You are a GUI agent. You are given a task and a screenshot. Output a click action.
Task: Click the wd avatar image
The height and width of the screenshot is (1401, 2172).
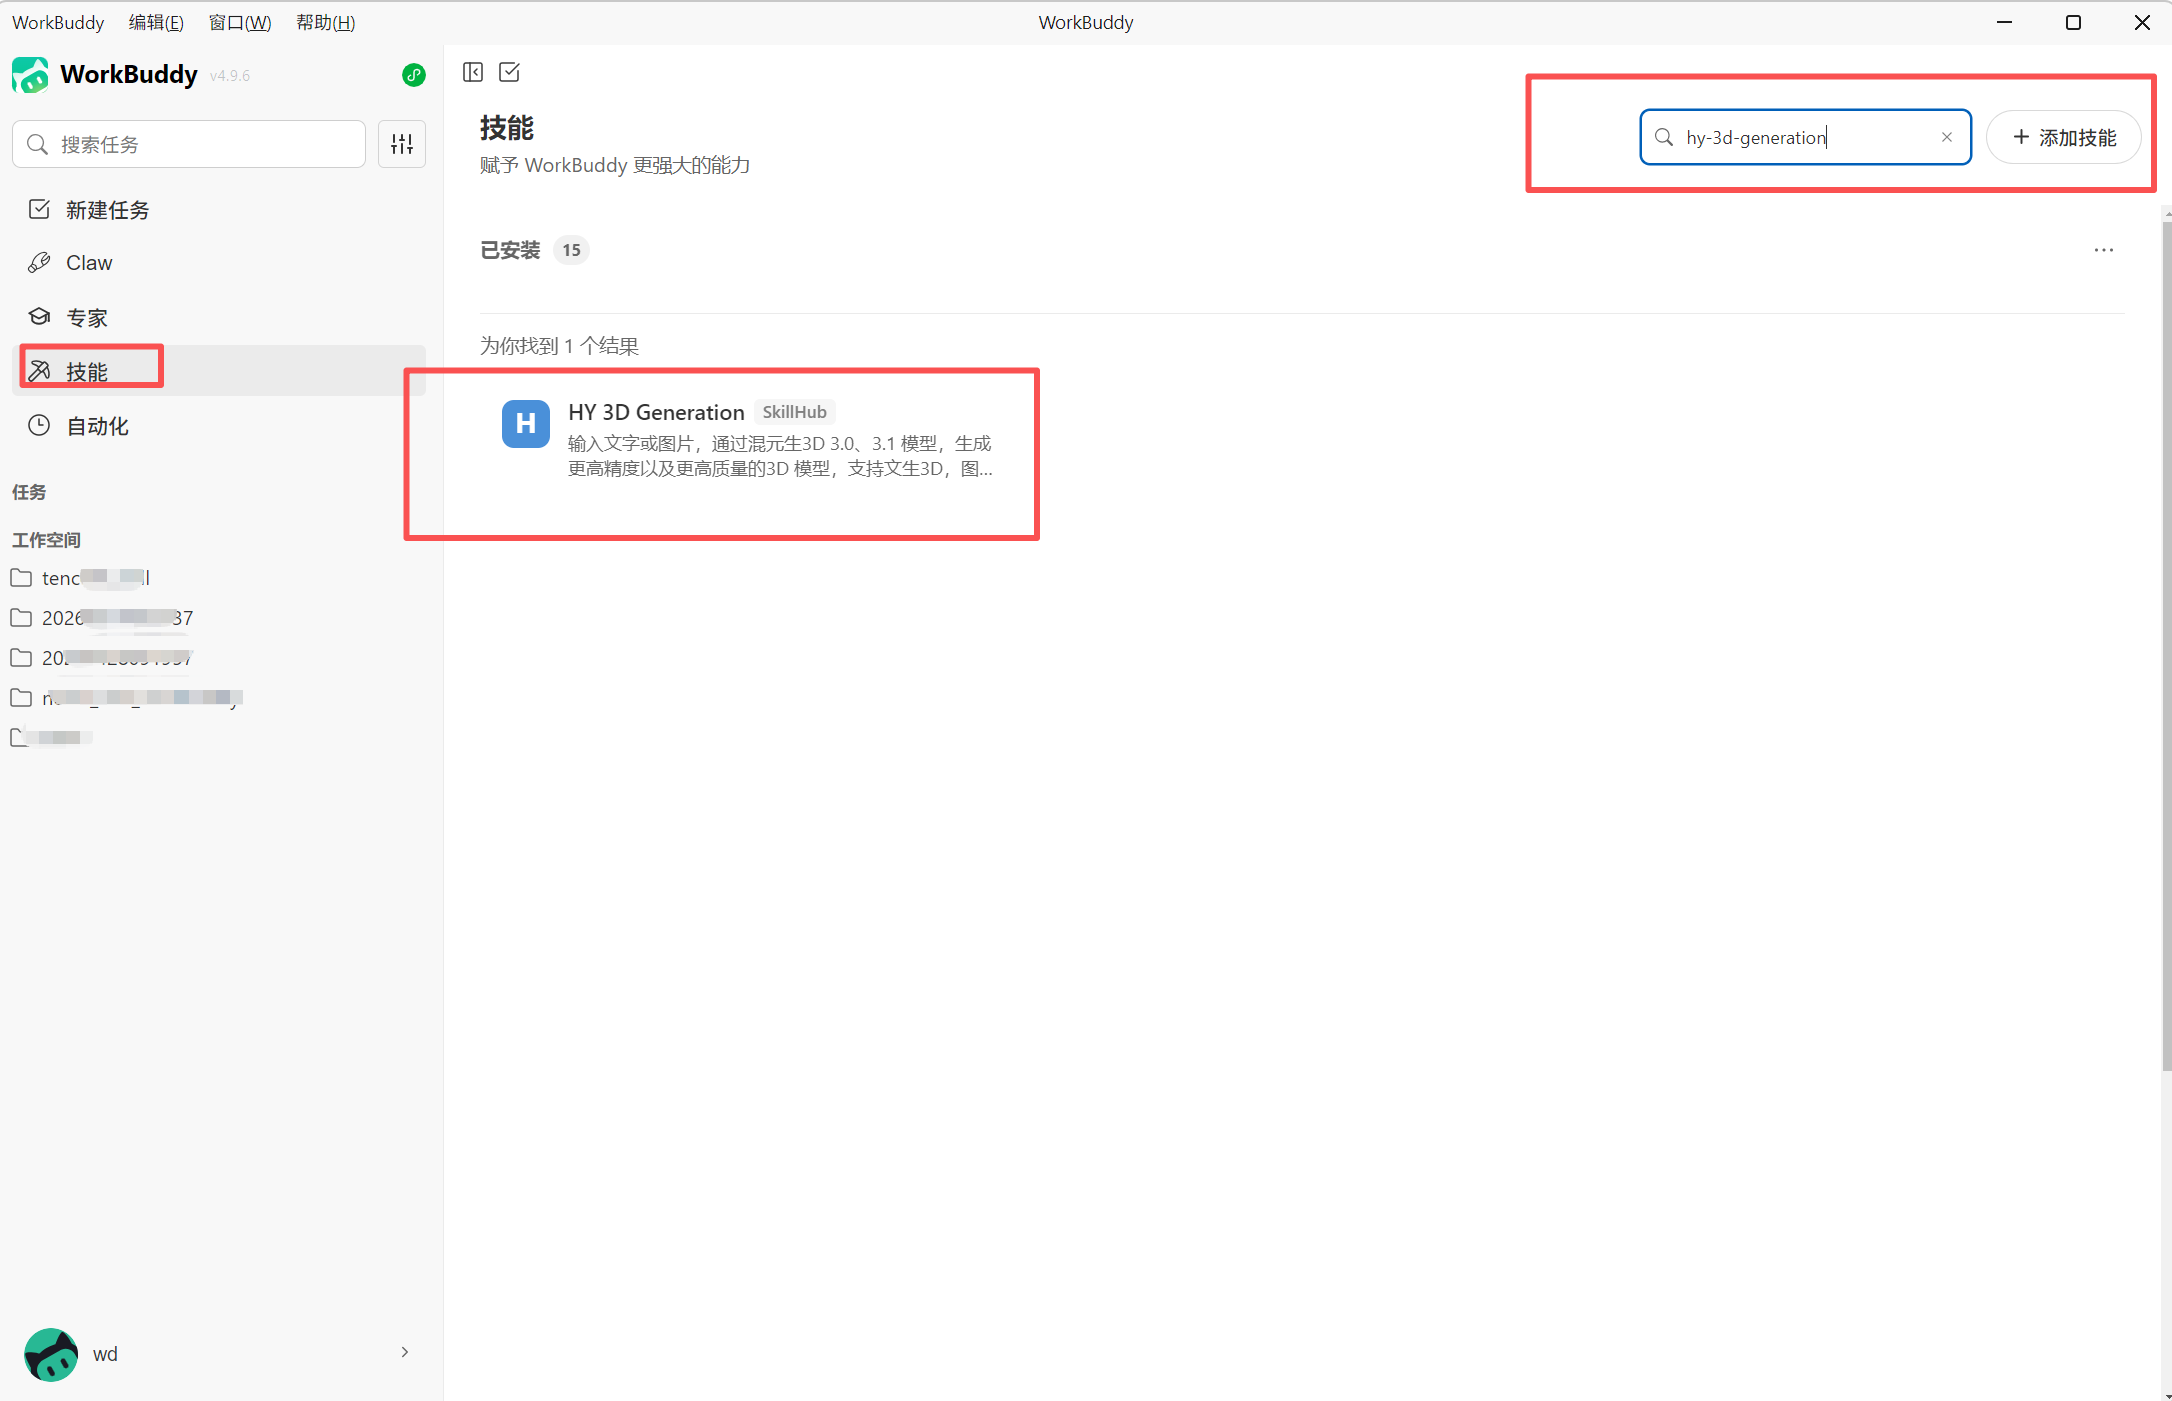[x=51, y=1355]
